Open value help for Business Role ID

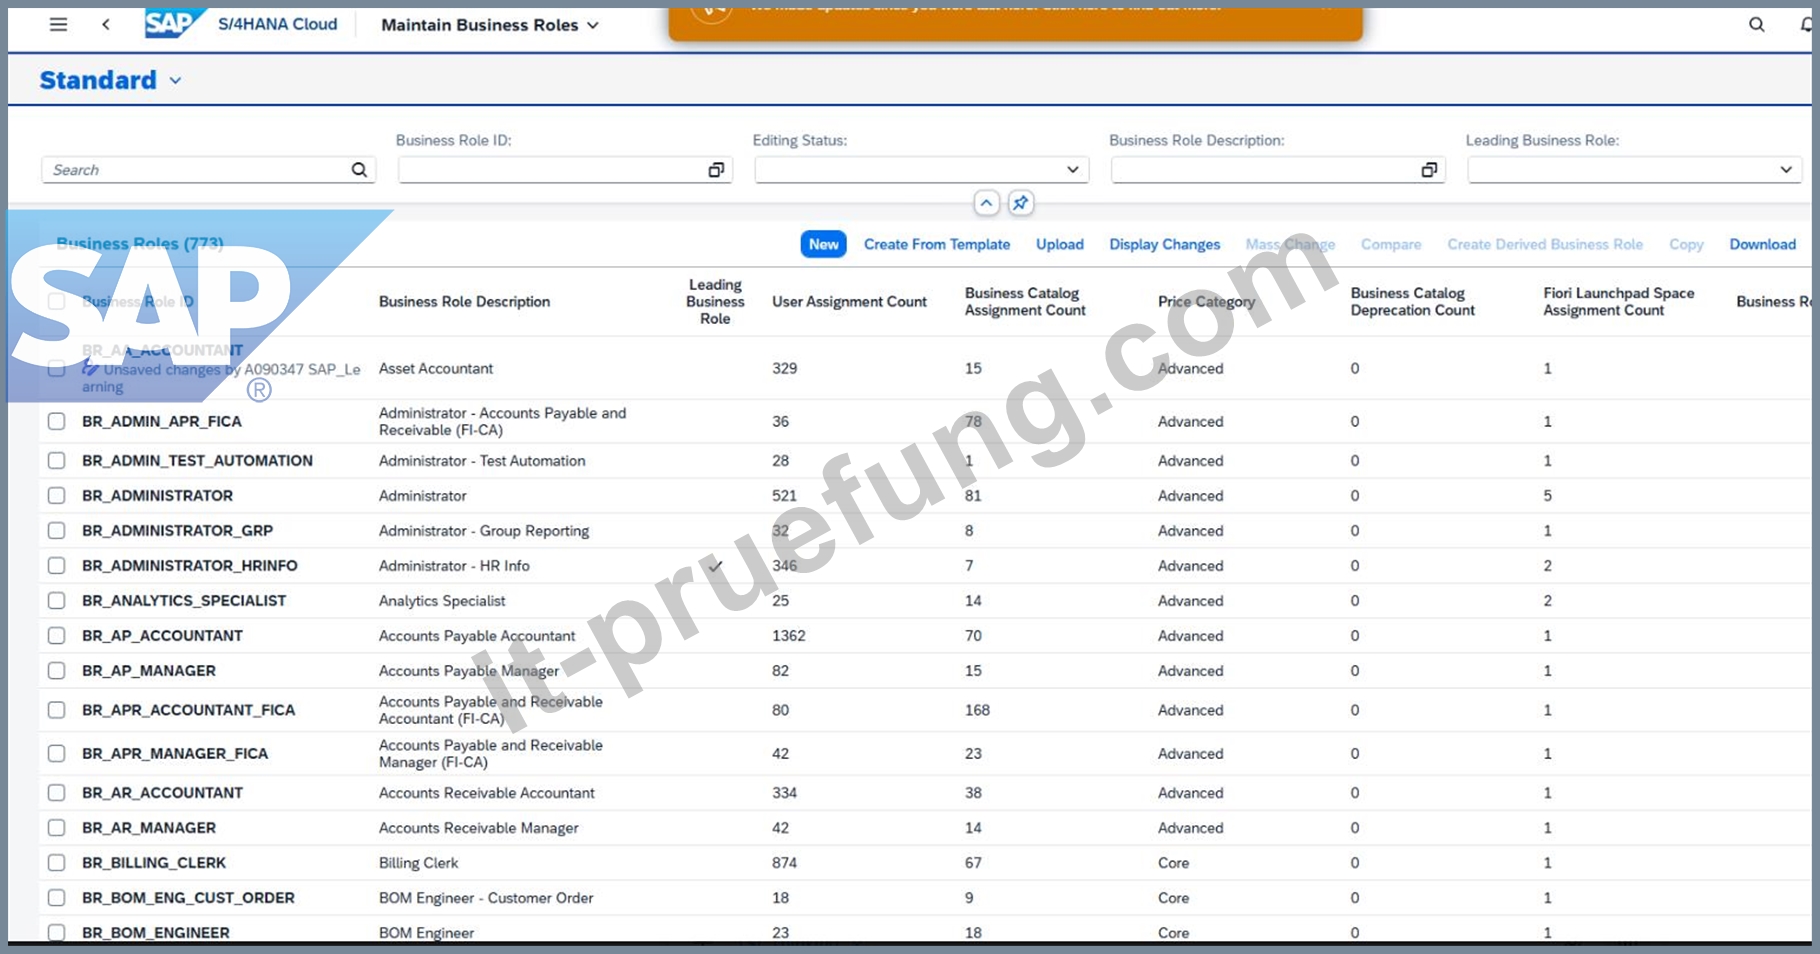(x=716, y=170)
